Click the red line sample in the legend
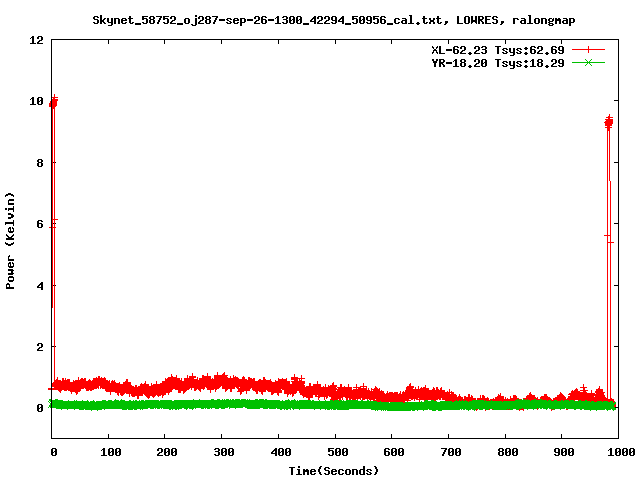Viewport: 640px width, 480px height. pos(588,50)
